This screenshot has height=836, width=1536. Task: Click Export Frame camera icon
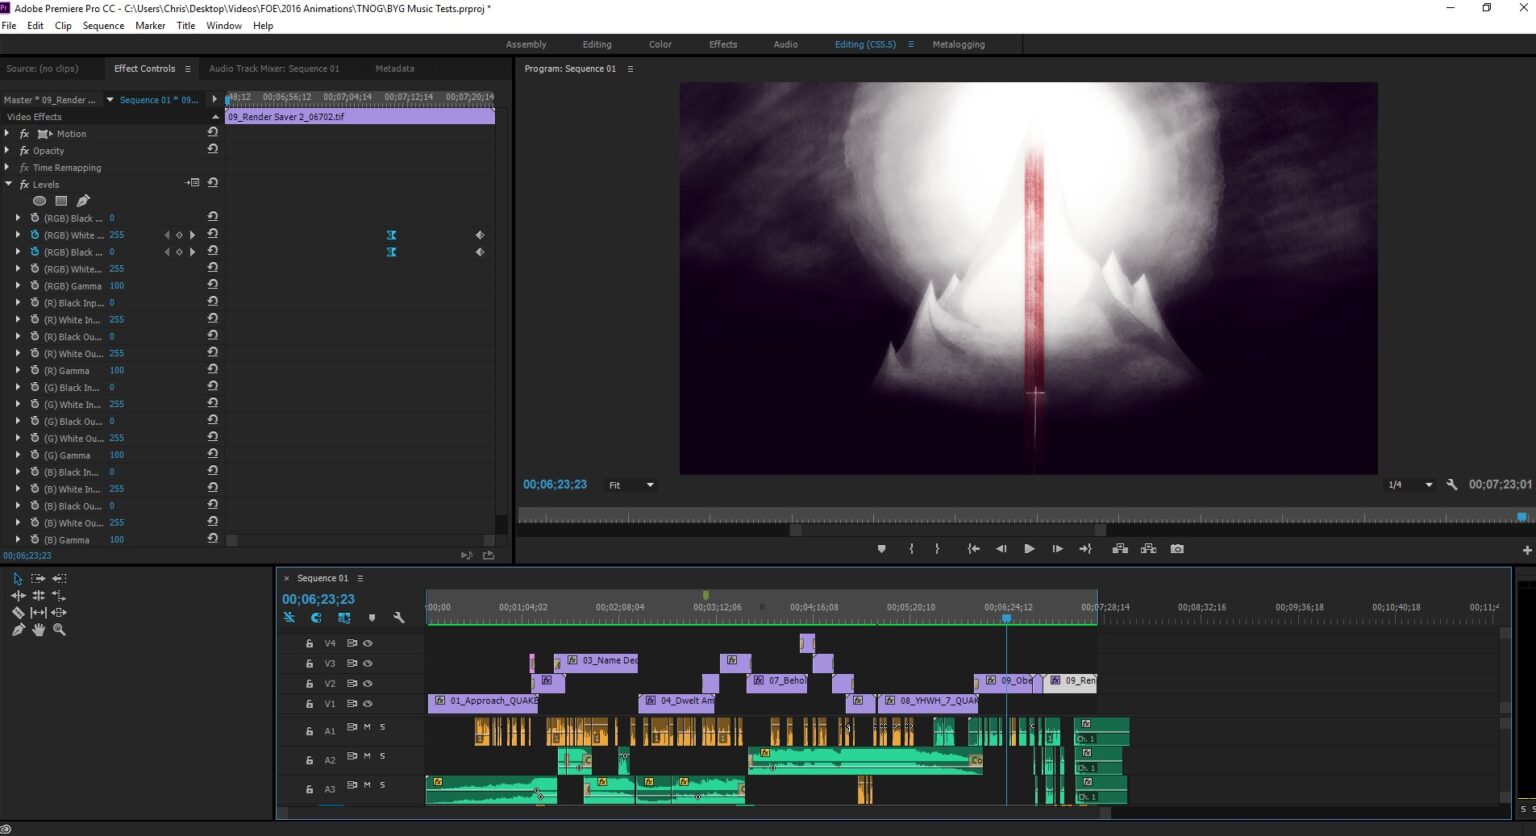[1177, 549]
